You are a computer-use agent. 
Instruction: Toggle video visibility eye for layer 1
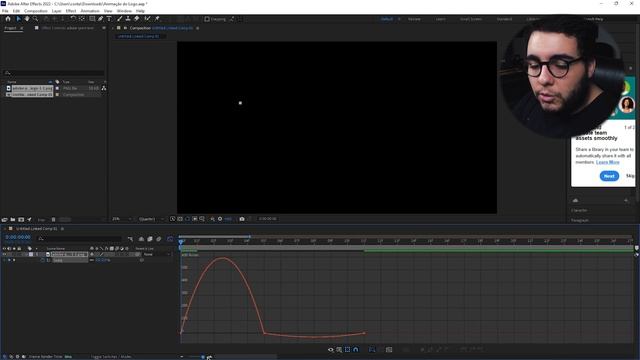tap(4, 254)
